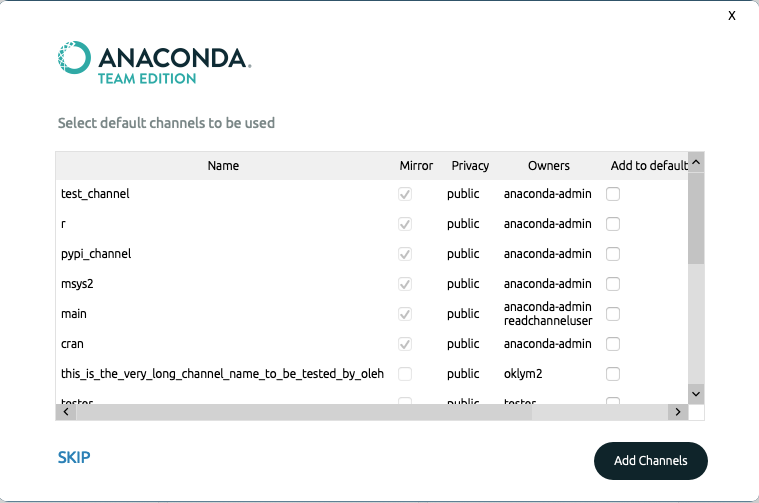Toggle Mirror checkbox for test_channel

pyautogui.click(x=405, y=194)
